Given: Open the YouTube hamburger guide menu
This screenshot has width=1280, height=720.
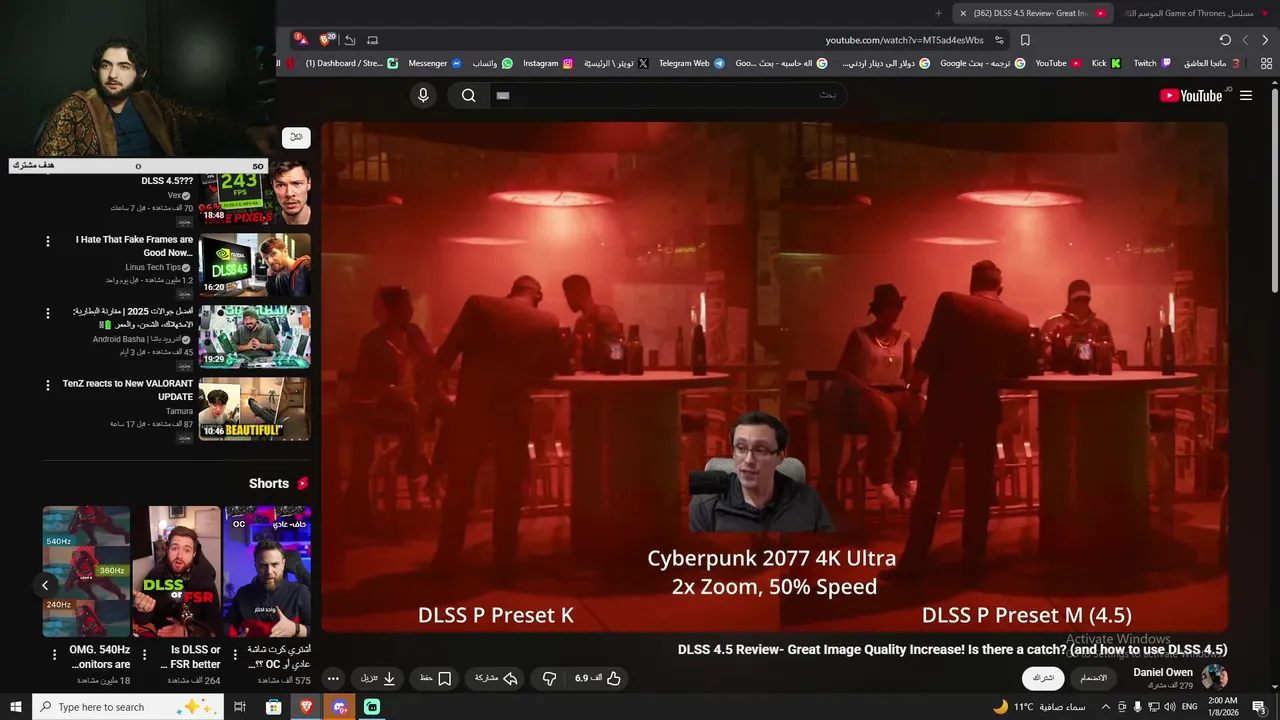Looking at the screenshot, I should pos(1246,95).
